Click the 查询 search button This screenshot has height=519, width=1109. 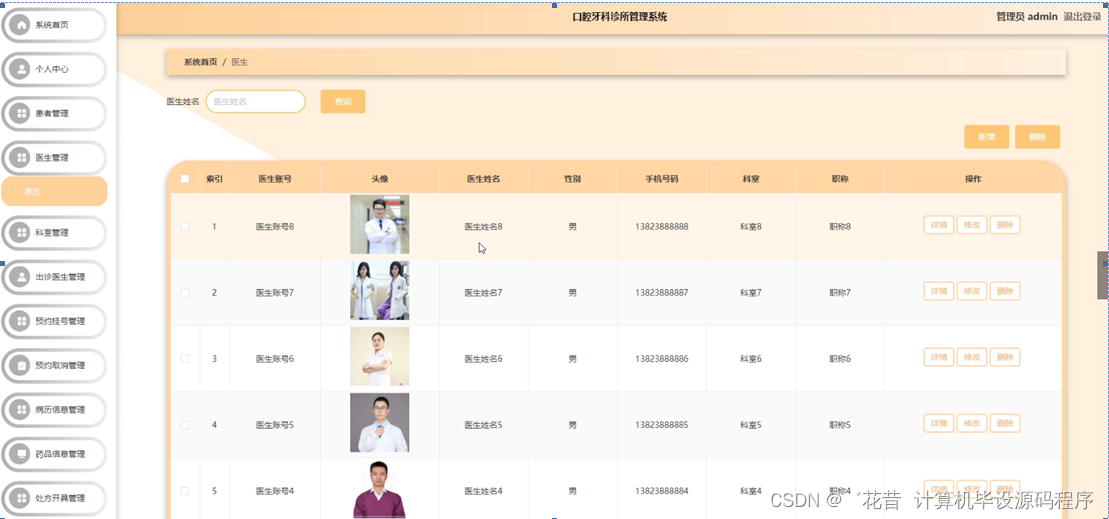[343, 102]
